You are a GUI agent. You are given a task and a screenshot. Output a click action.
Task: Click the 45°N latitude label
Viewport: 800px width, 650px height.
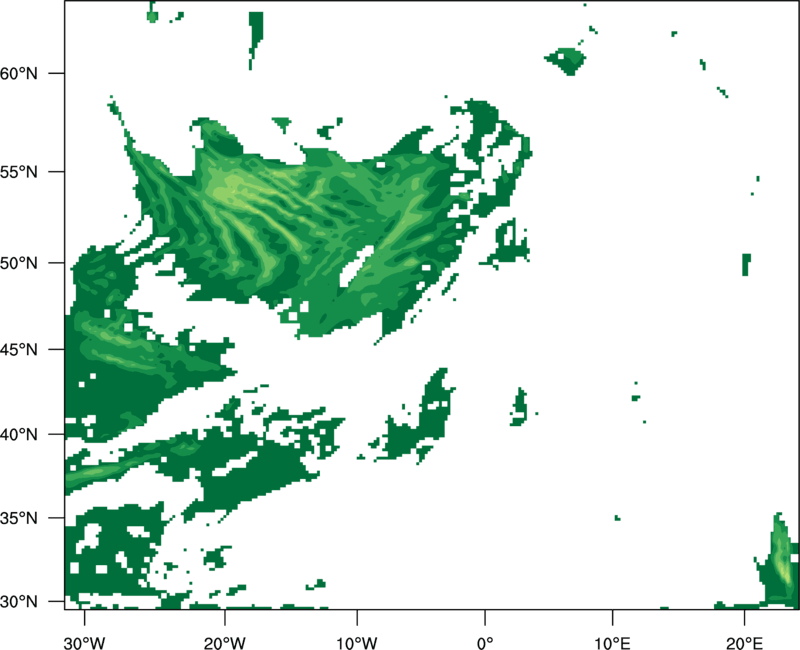[x=19, y=349]
